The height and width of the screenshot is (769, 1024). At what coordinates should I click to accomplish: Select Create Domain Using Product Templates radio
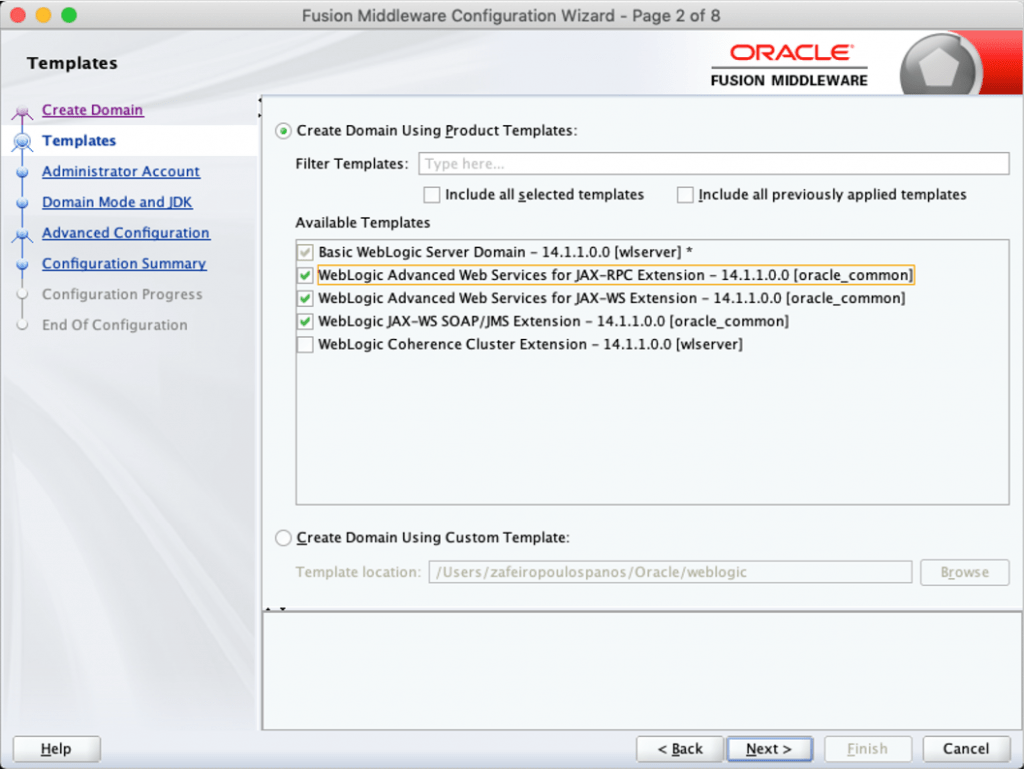[283, 131]
